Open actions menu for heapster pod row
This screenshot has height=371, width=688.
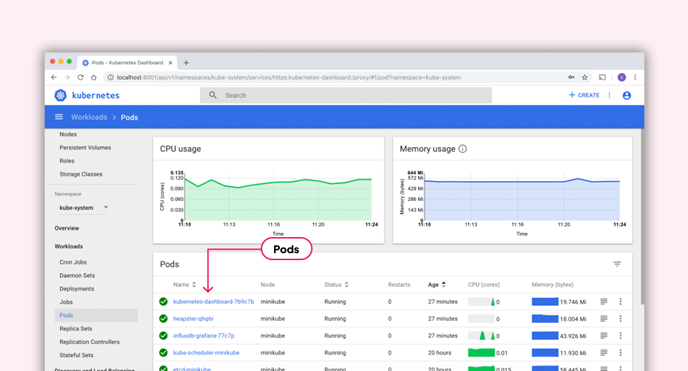tap(620, 319)
